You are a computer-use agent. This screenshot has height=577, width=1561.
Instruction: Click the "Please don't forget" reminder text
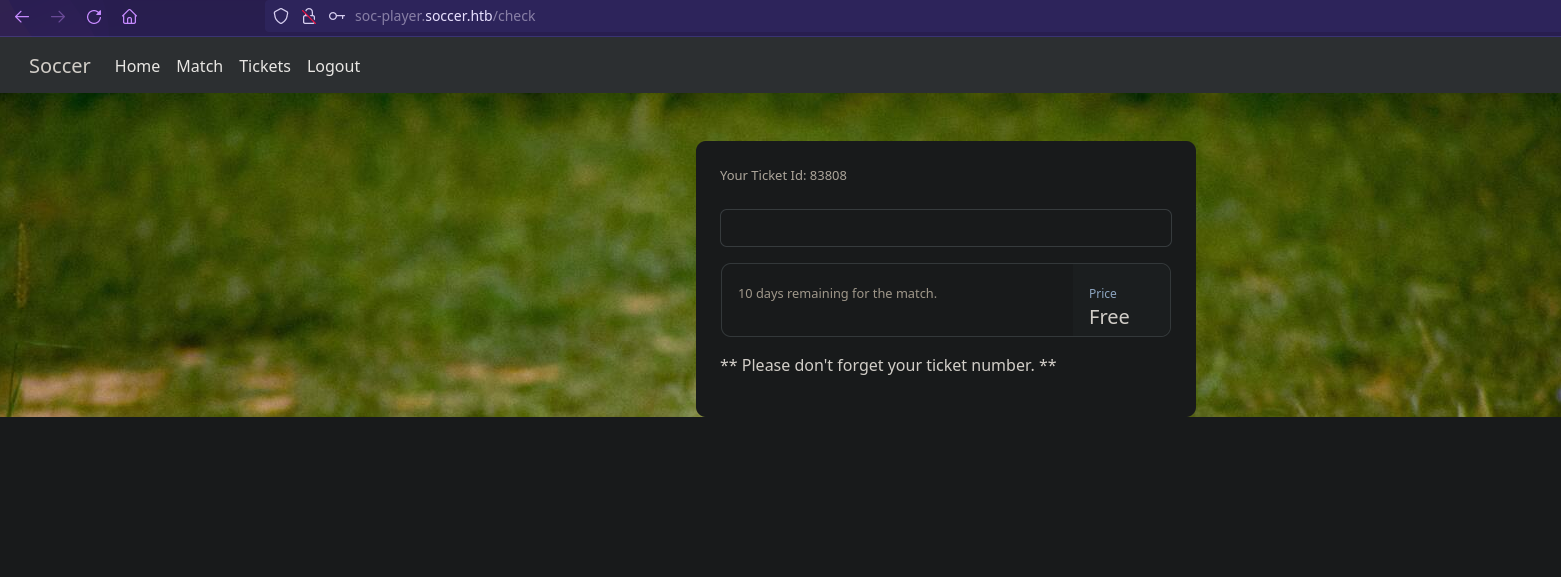pyautogui.click(x=888, y=365)
